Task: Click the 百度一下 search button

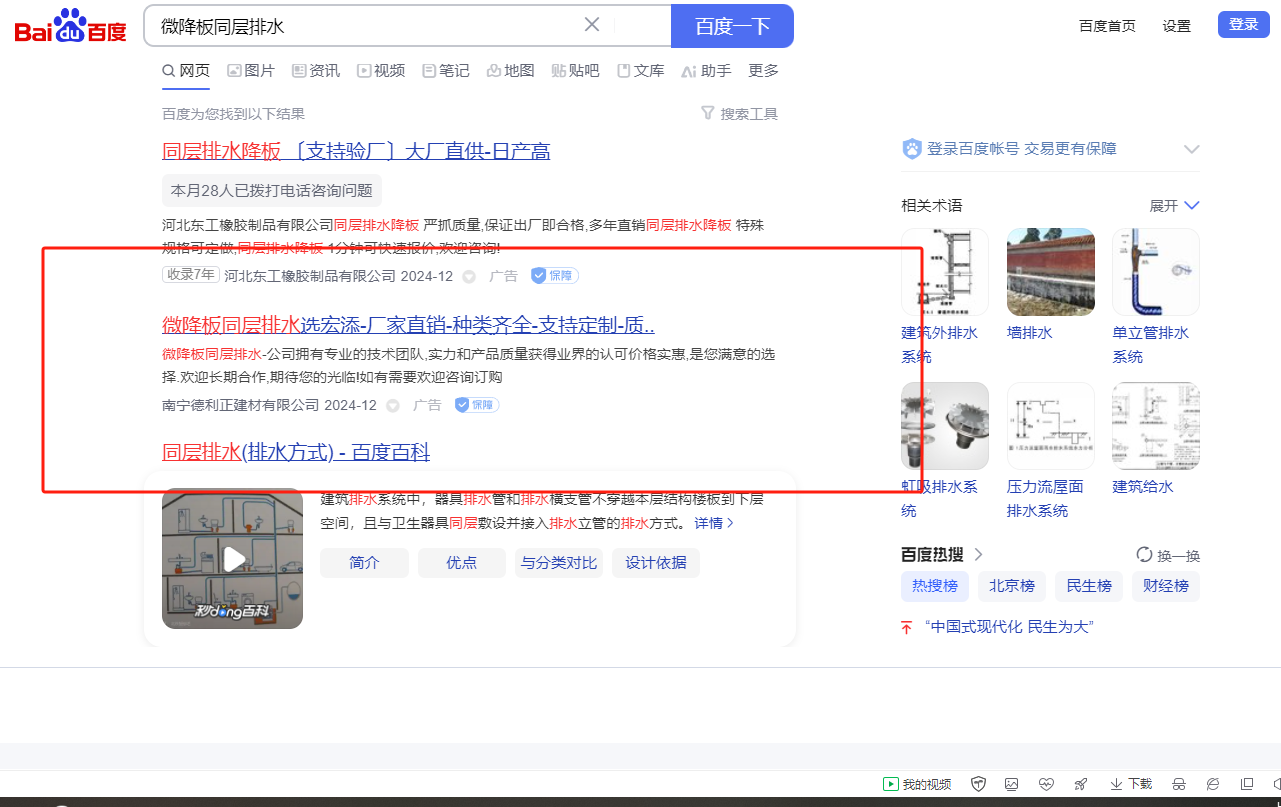Action: click(x=731, y=26)
